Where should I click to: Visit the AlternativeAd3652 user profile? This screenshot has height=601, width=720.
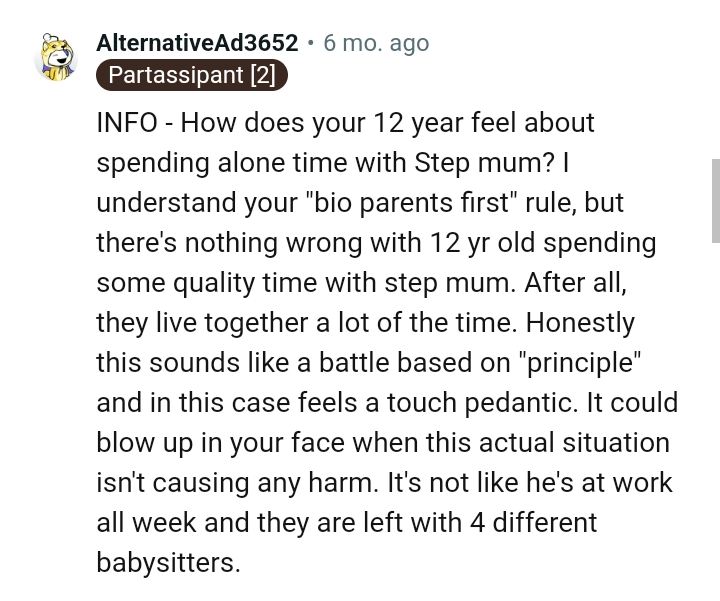click(x=197, y=43)
